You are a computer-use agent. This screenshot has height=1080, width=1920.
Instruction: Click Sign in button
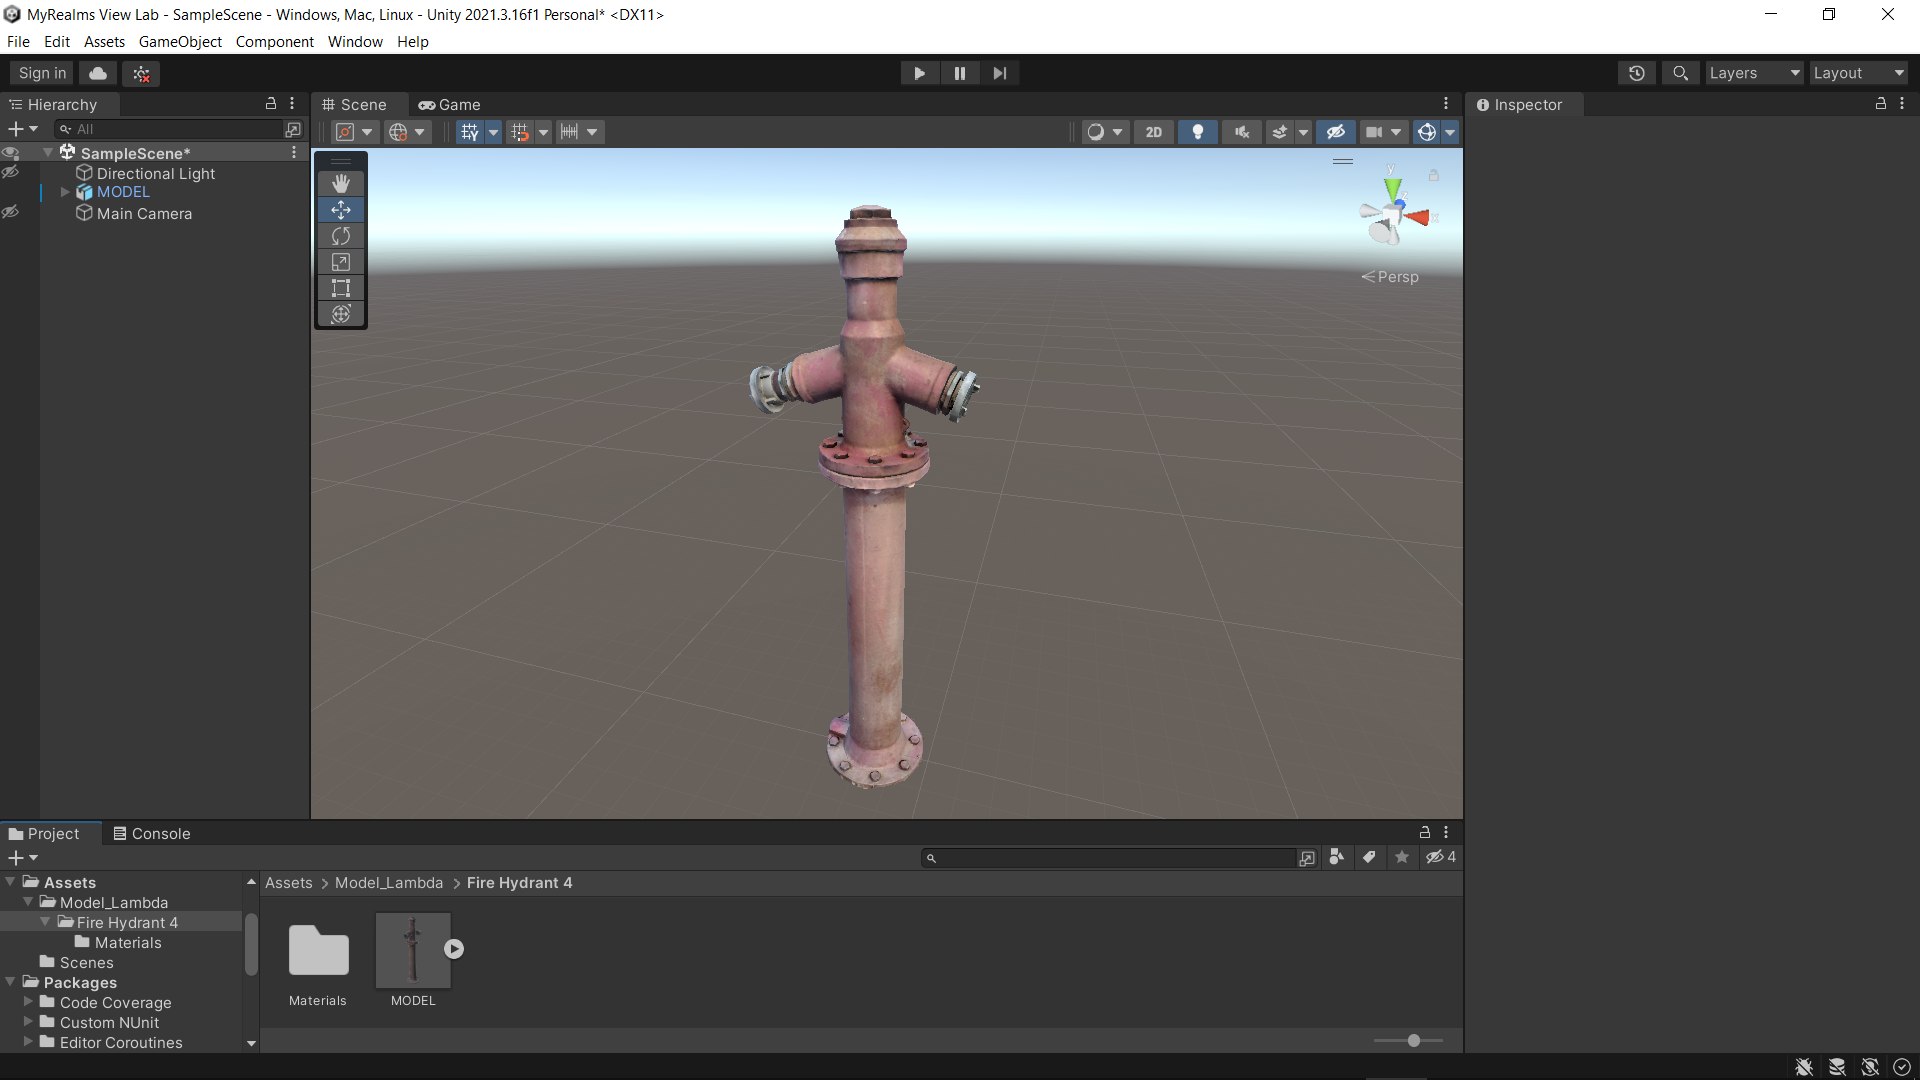pos(42,73)
